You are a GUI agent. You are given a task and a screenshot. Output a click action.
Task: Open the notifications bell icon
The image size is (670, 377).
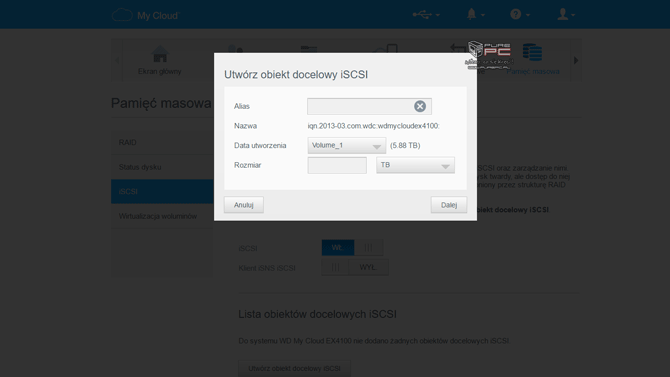[x=475, y=15]
